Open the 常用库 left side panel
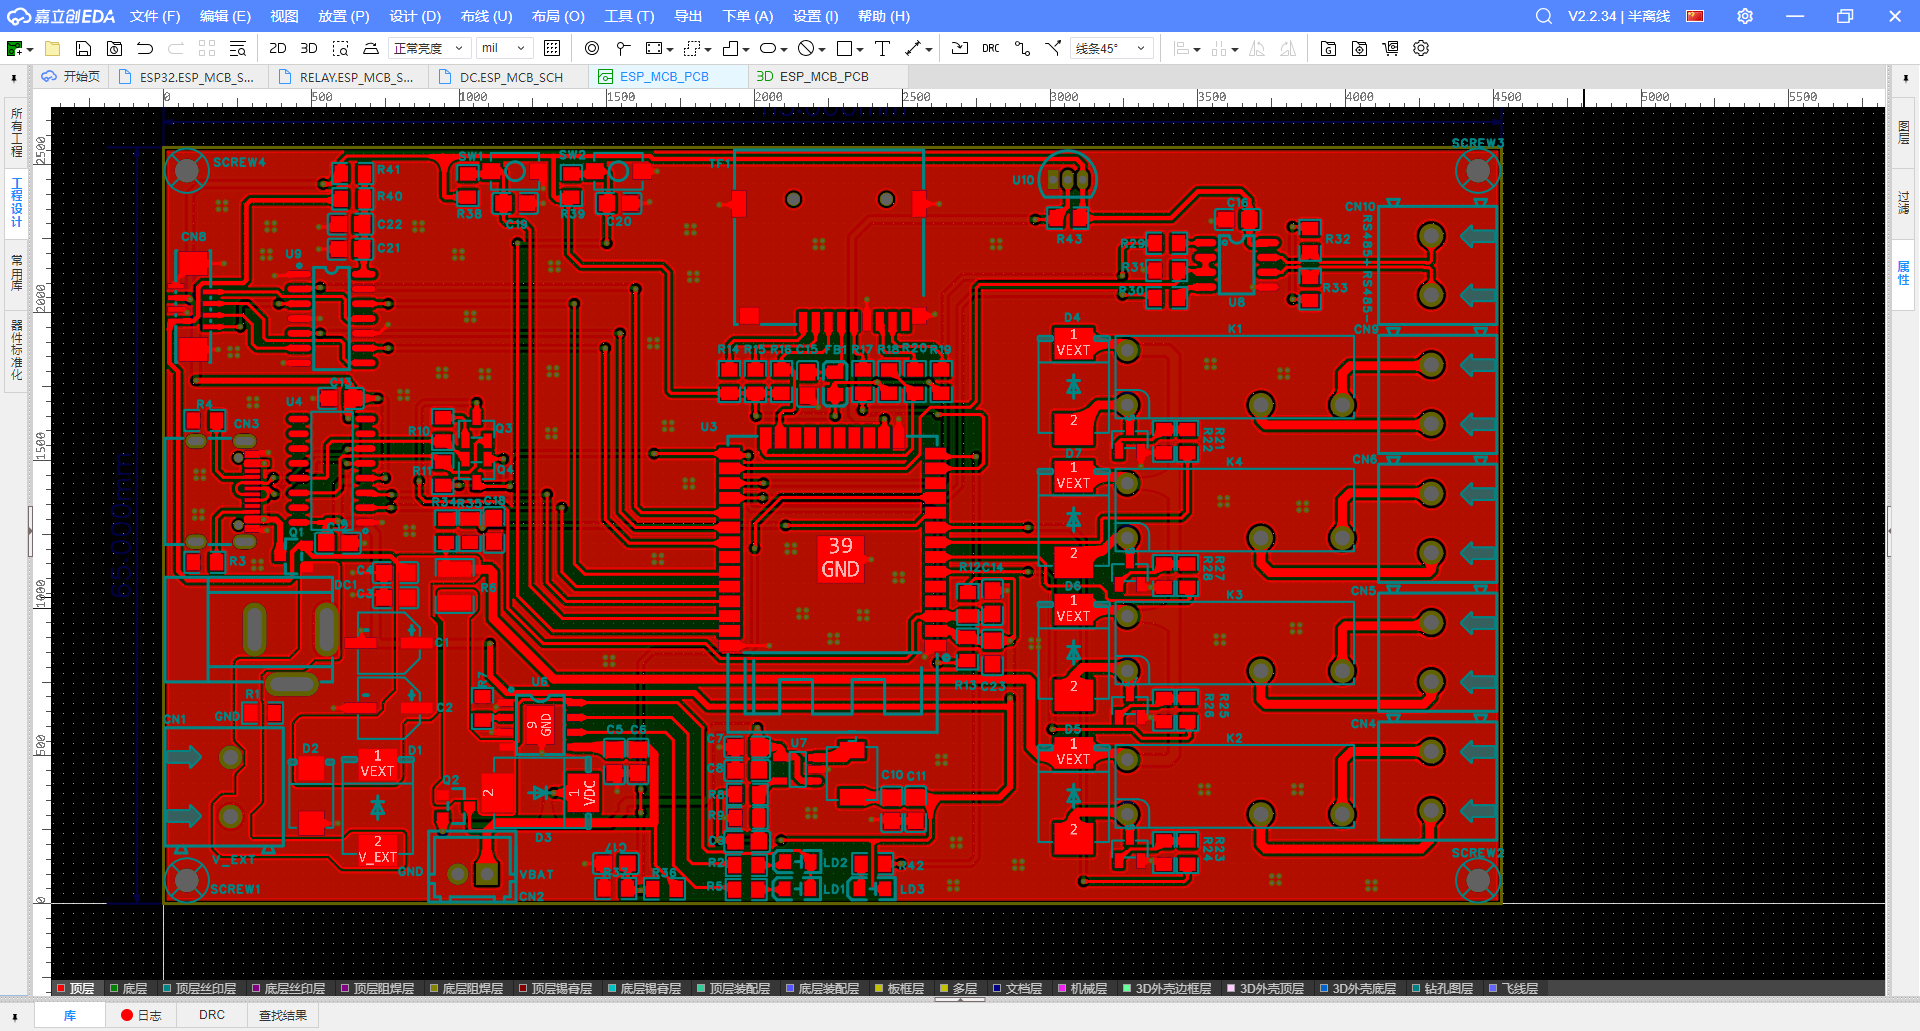The width and height of the screenshot is (1920, 1031). tap(16, 272)
